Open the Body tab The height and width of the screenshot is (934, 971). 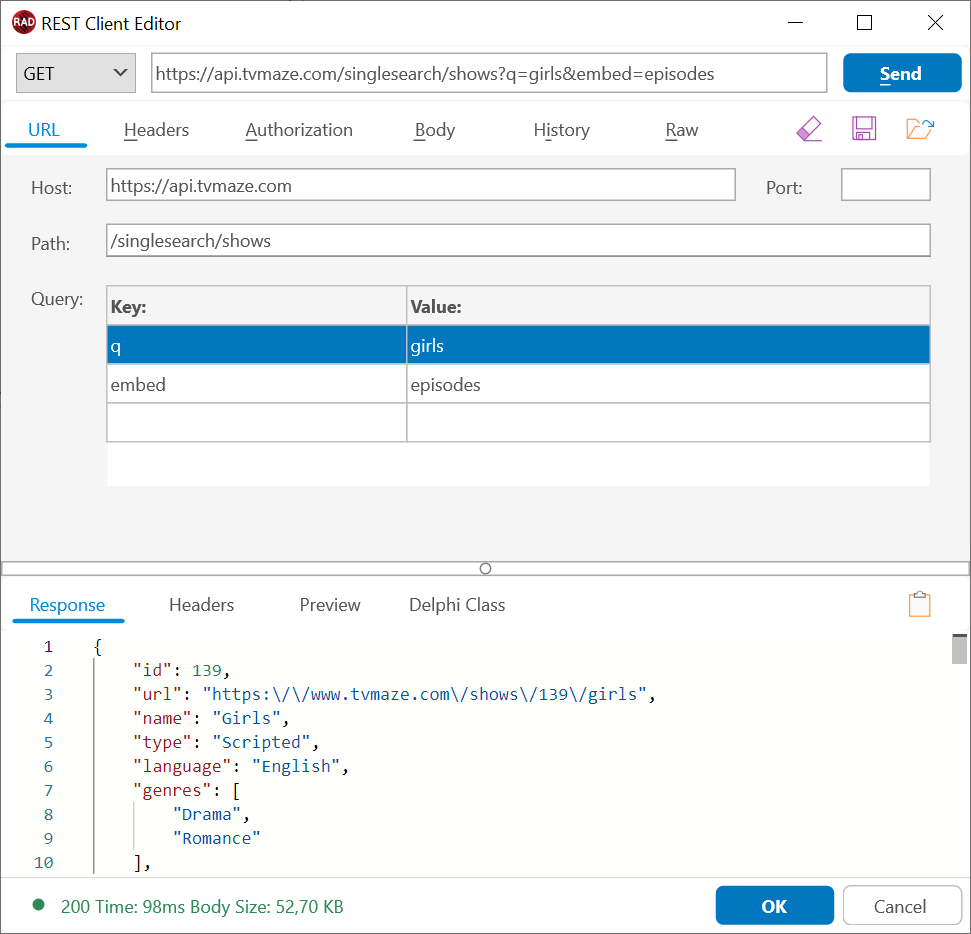tap(435, 130)
